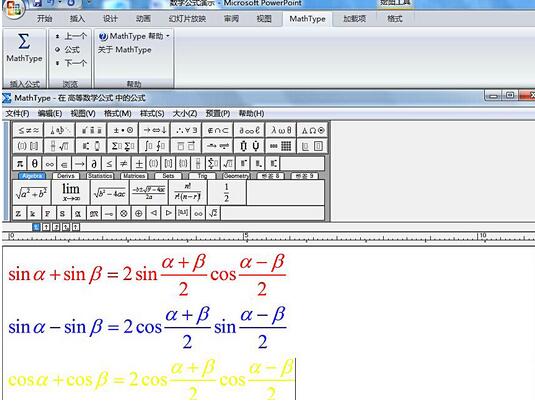535x407 pixels.
Task: Switch to the Trig expressions tab
Action: [202, 176]
